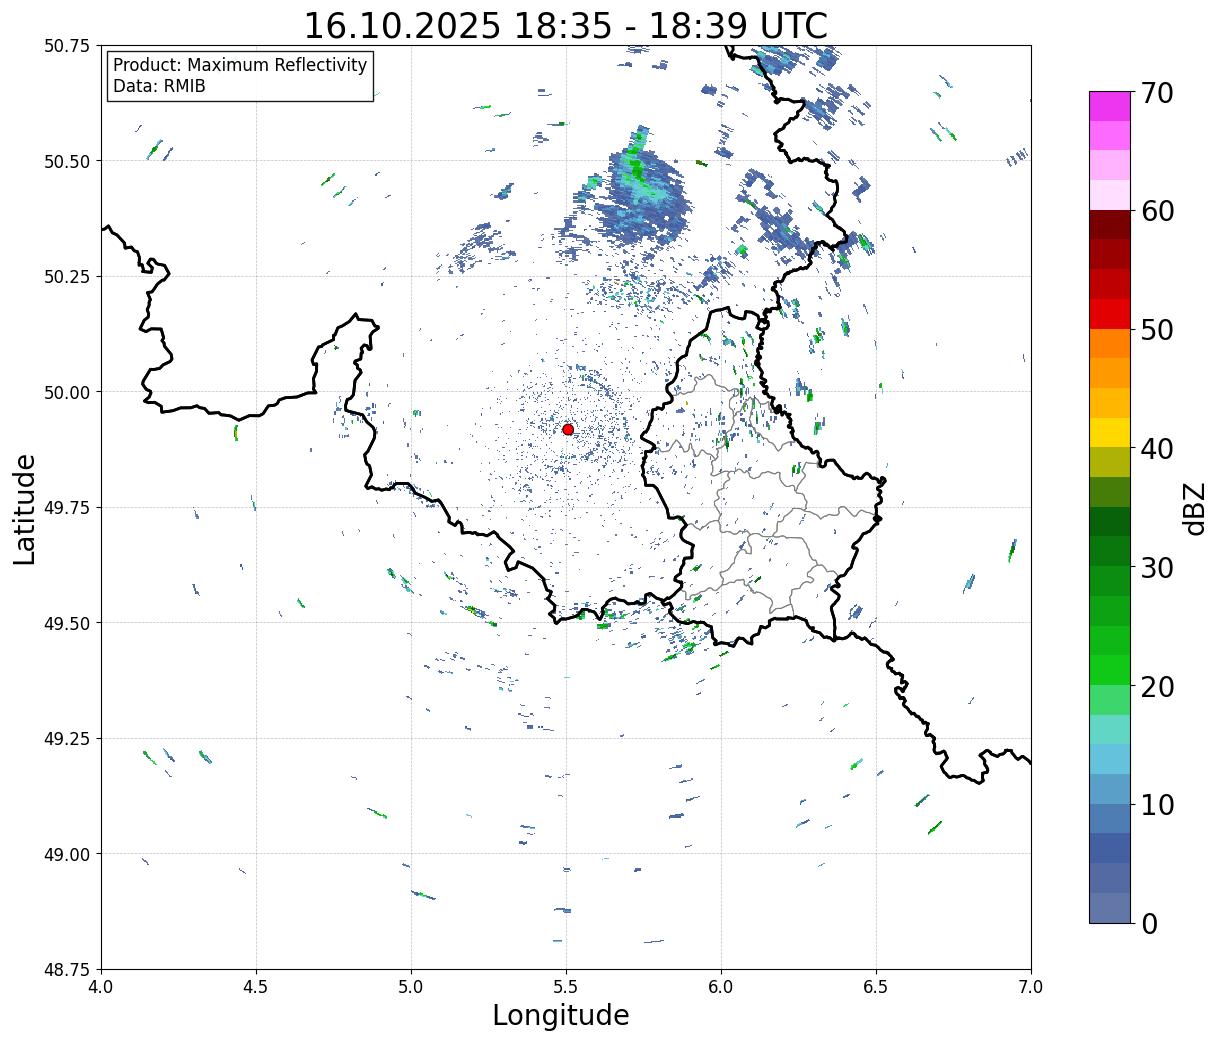Click the 'Product: Maximum Reflectivity' label

coord(240,65)
